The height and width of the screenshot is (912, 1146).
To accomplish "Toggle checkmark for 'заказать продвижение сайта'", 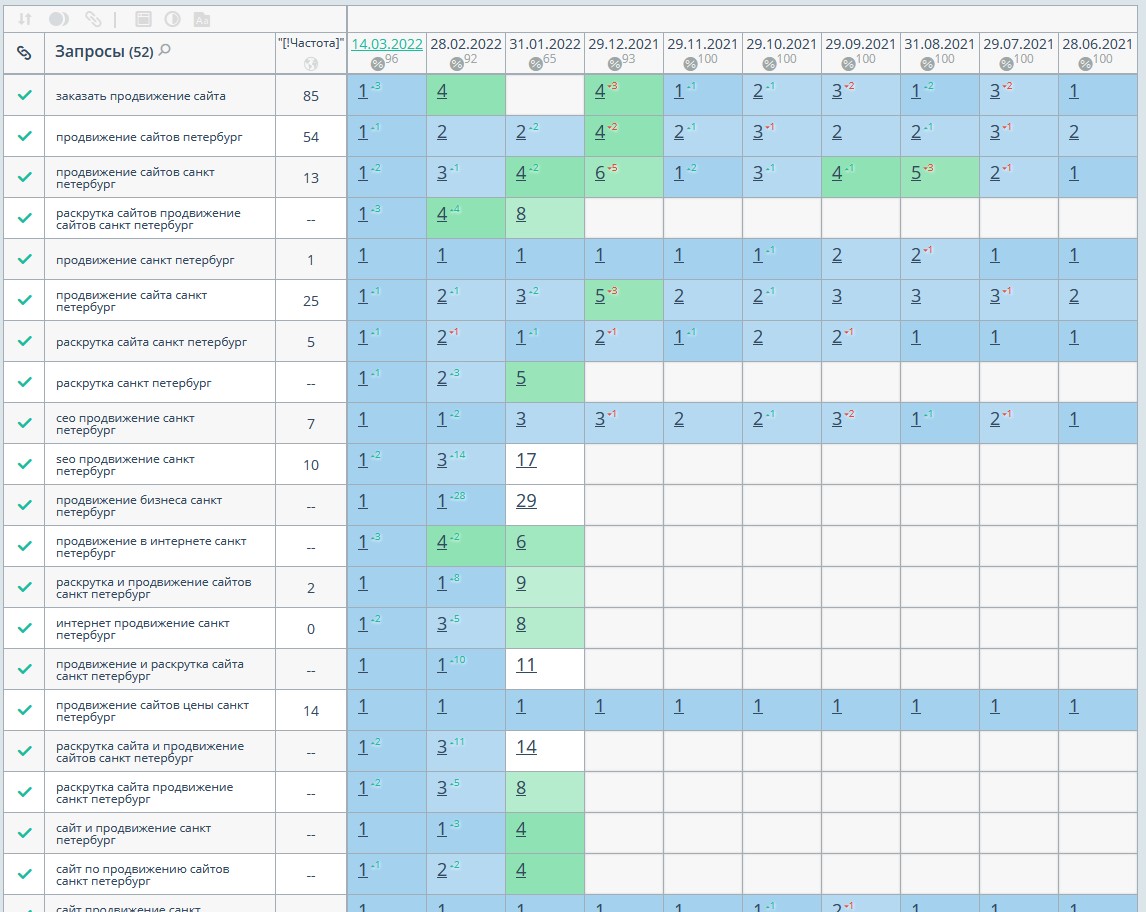I will 25,96.
